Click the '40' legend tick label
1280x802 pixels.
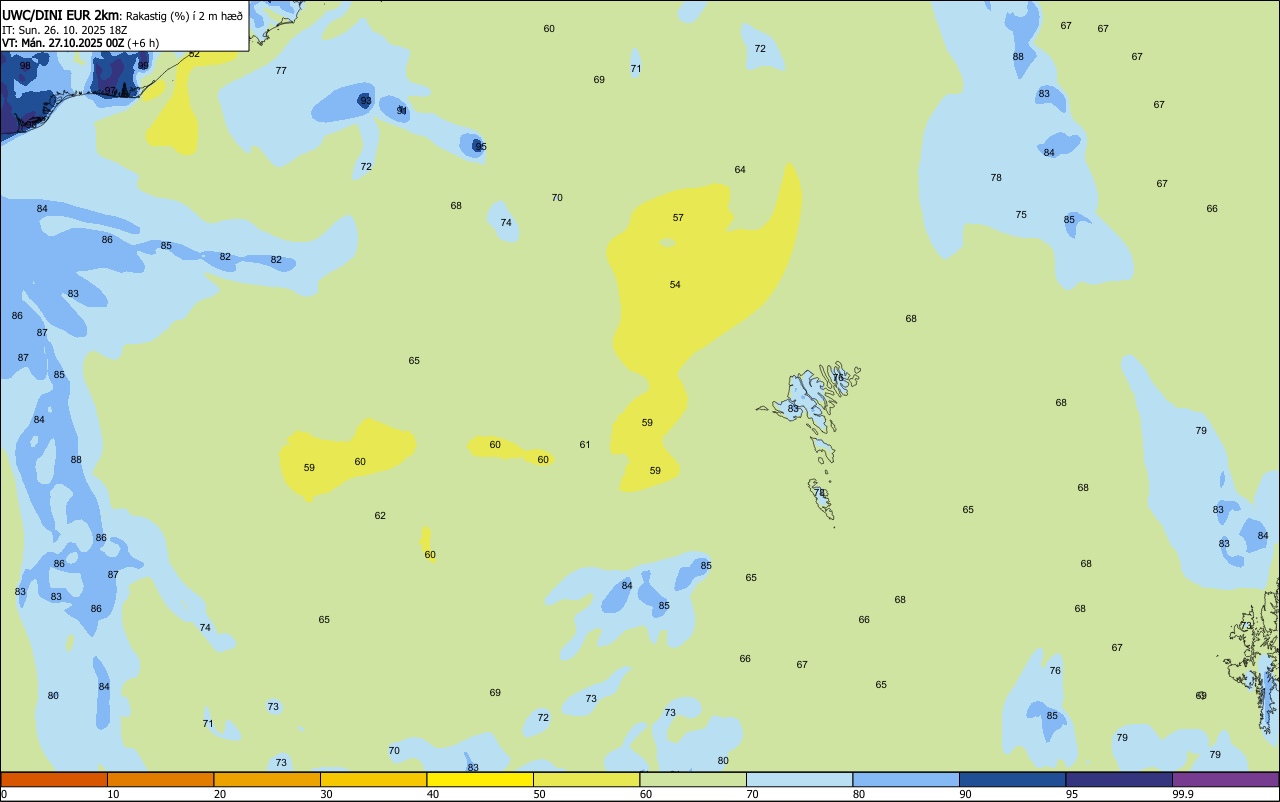point(433,794)
